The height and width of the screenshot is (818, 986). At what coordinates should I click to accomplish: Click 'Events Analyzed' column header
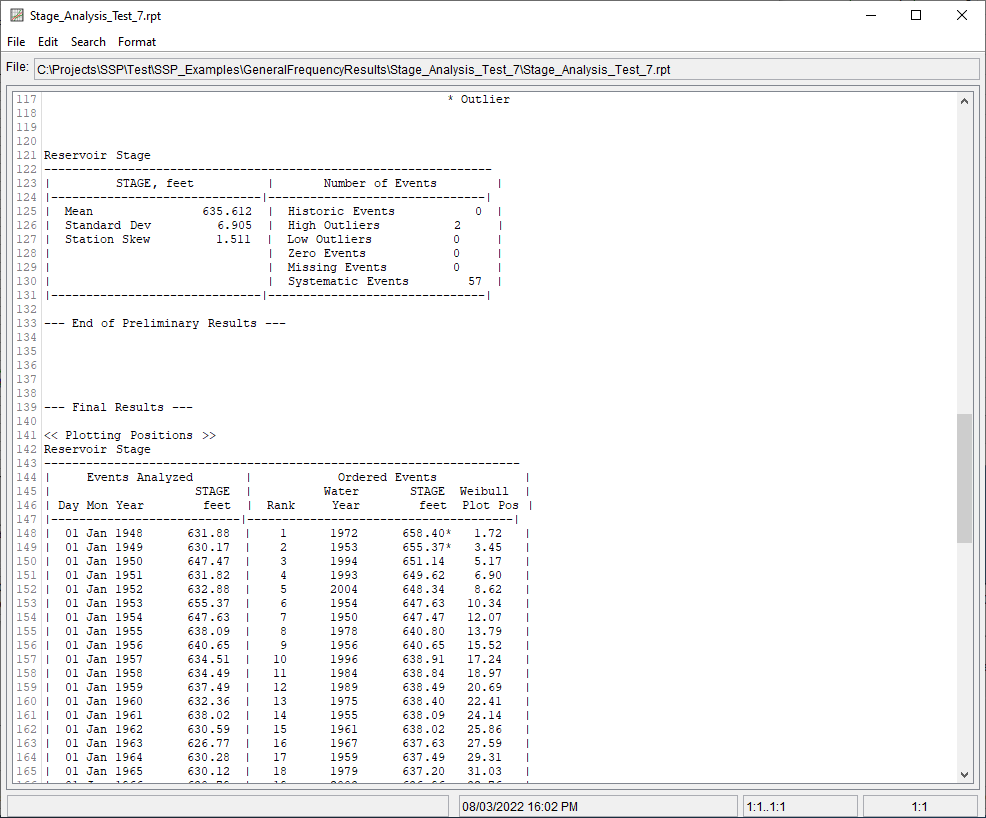(140, 477)
